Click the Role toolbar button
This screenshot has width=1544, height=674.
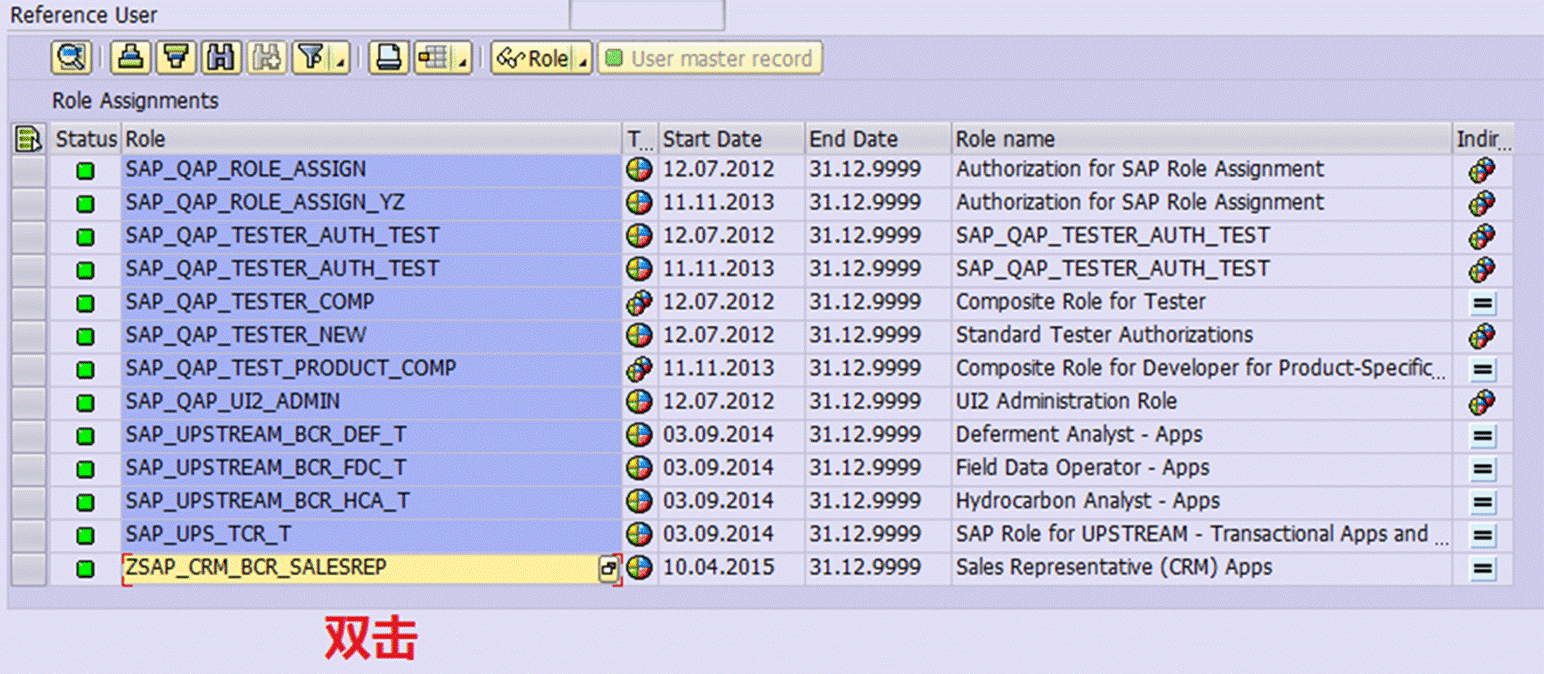[533, 58]
